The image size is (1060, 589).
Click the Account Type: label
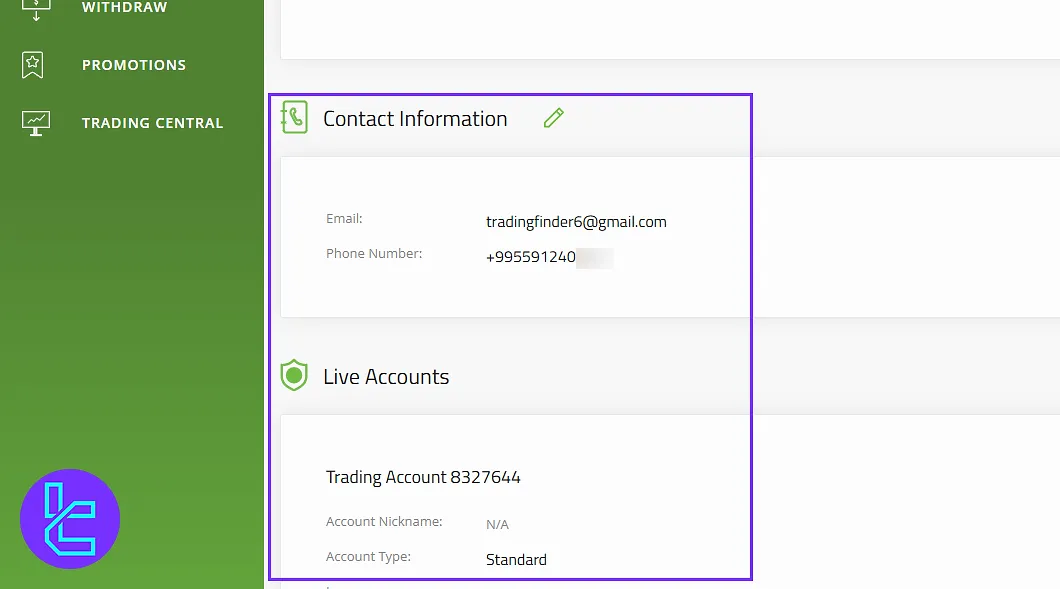(x=368, y=557)
